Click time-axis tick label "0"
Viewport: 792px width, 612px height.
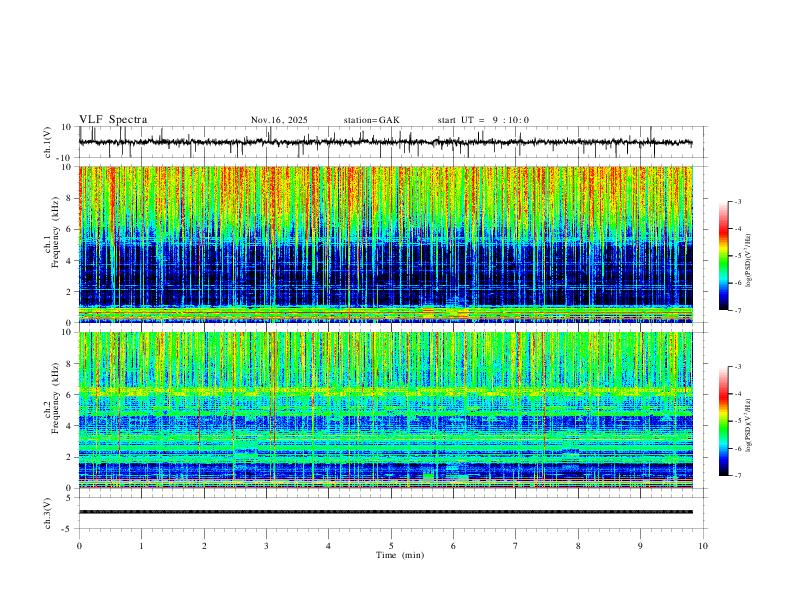coord(79,546)
